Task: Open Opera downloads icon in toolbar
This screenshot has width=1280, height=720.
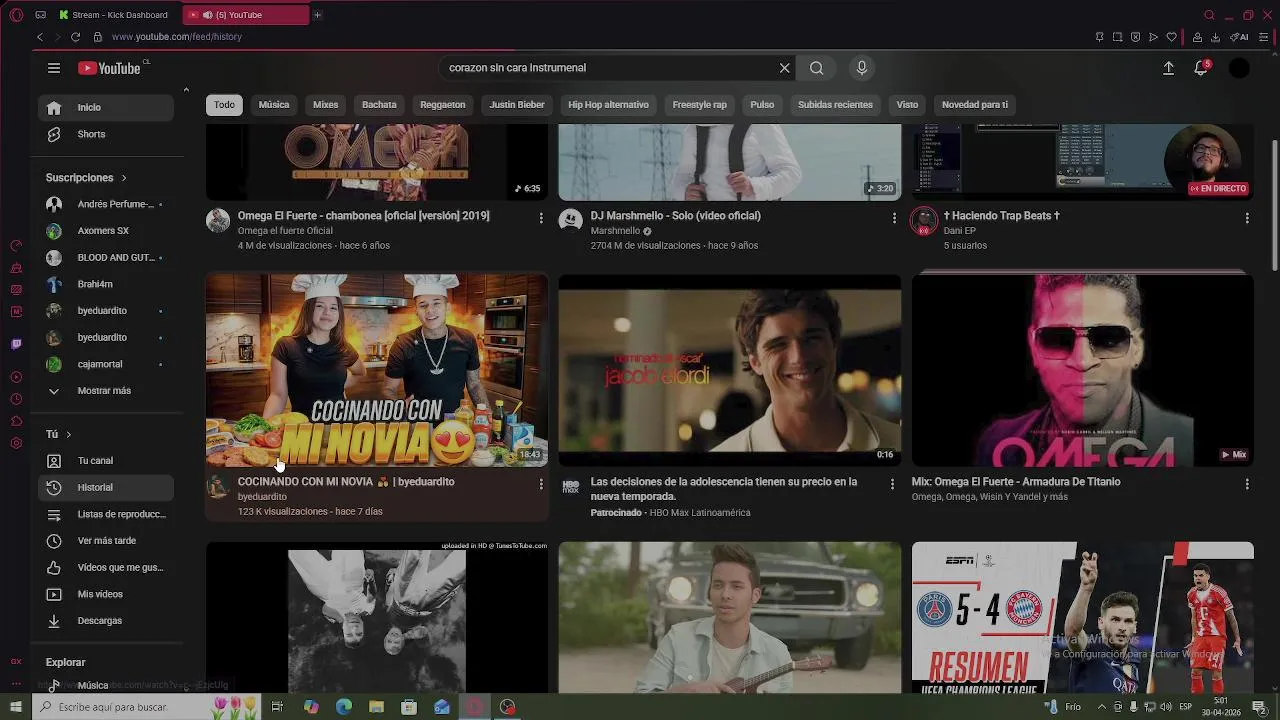Action: pyautogui.click(x=1215, y=37)
